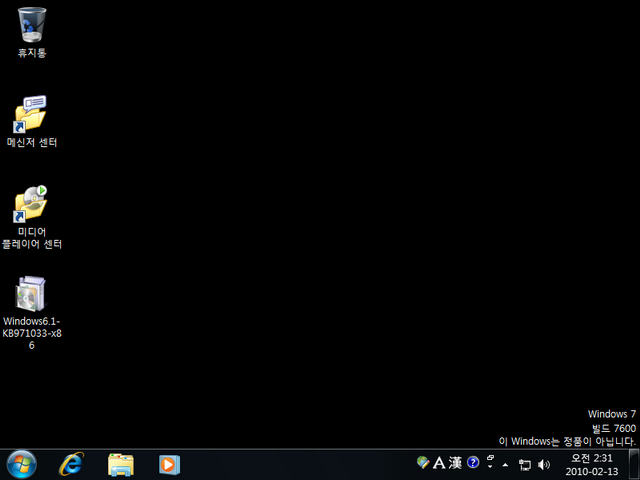Click the Korean IME pen icon in the language bar
The height and width of the screenshot is (480, 640).
tap(423, 462)
